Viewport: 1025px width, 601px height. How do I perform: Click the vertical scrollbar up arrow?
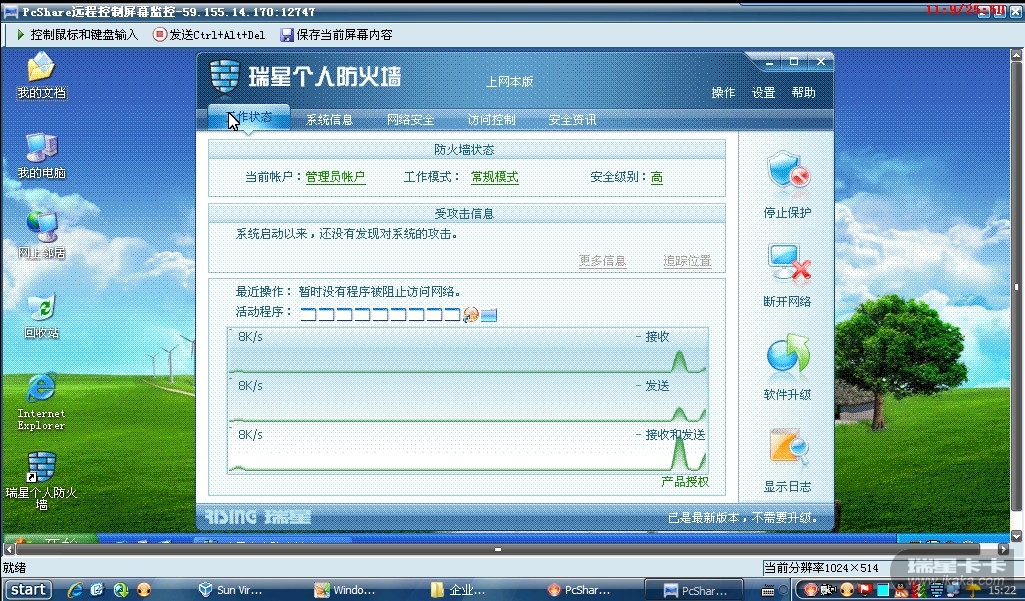(x=1017, y=55)
